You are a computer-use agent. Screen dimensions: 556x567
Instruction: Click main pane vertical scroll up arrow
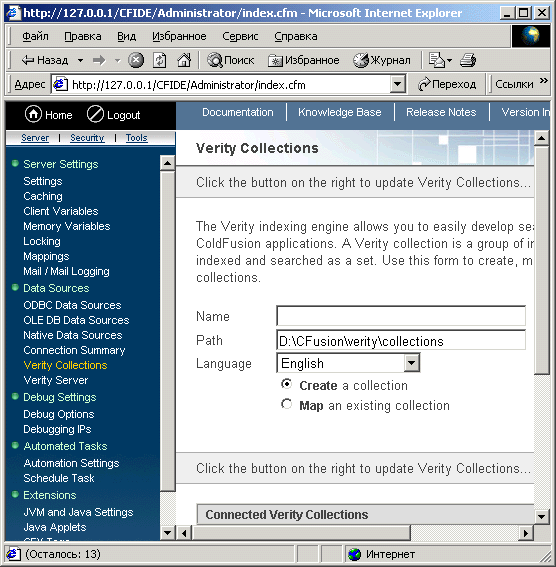tap(541, 138)
